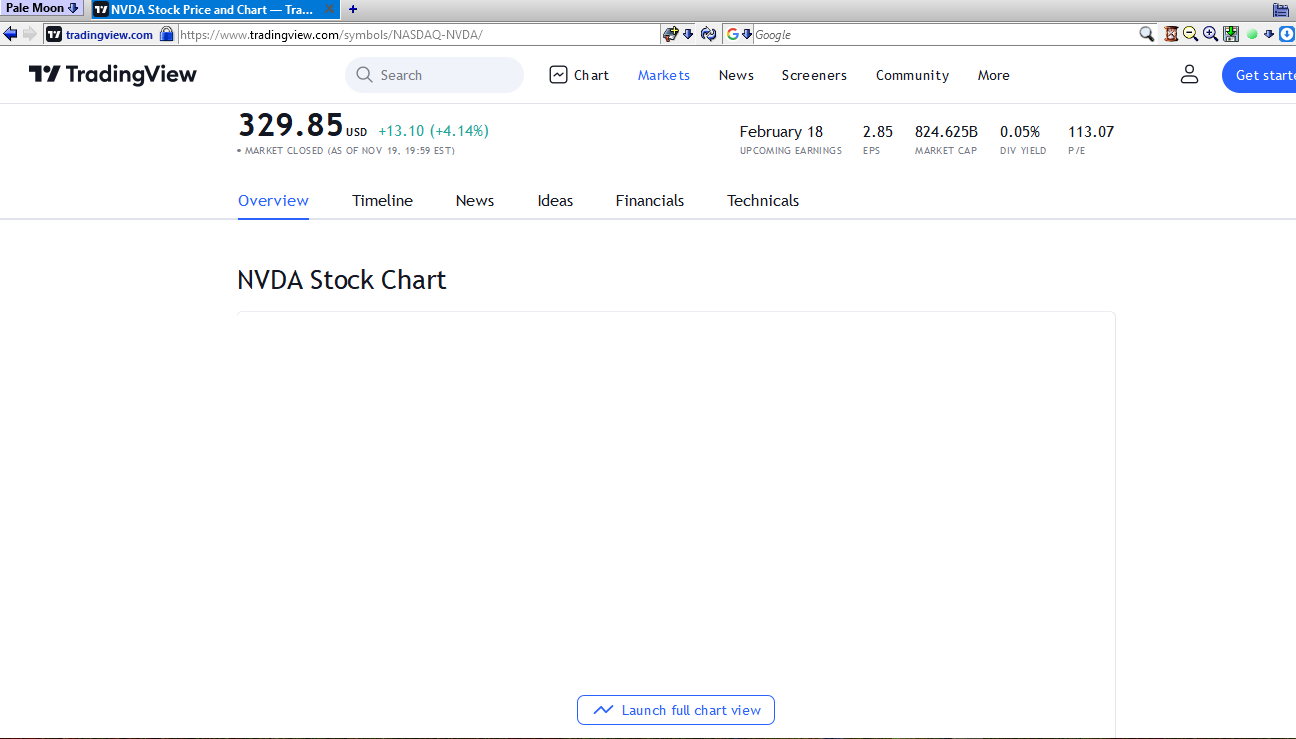This screenshot has width=1296, height=739.
Task: Switch to the Technicals tab
Action: 763,200
